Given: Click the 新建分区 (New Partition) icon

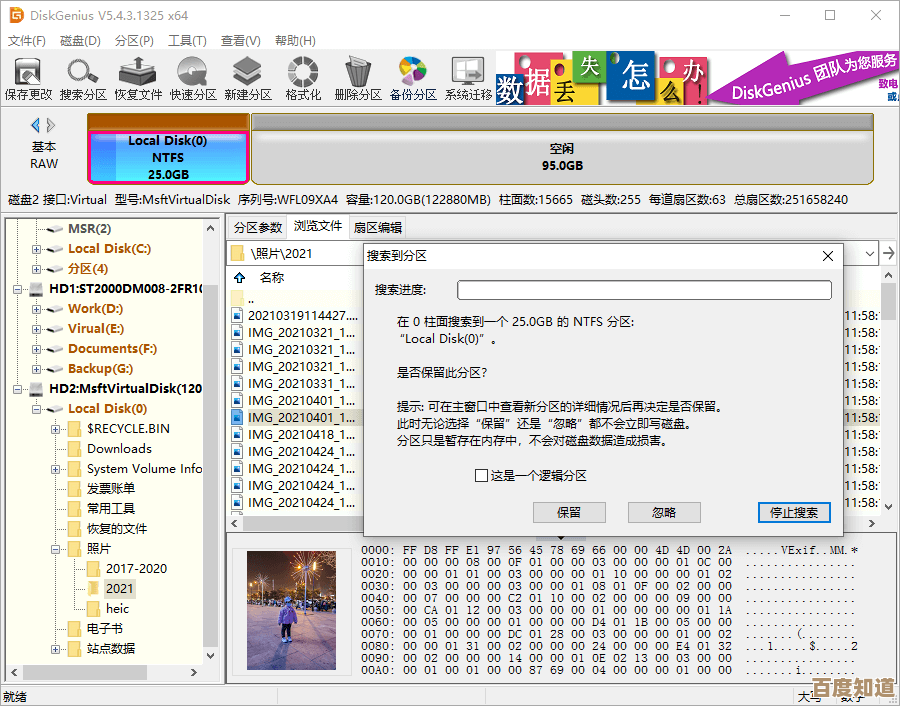Looking at the screenshot, I should (248, 78).
